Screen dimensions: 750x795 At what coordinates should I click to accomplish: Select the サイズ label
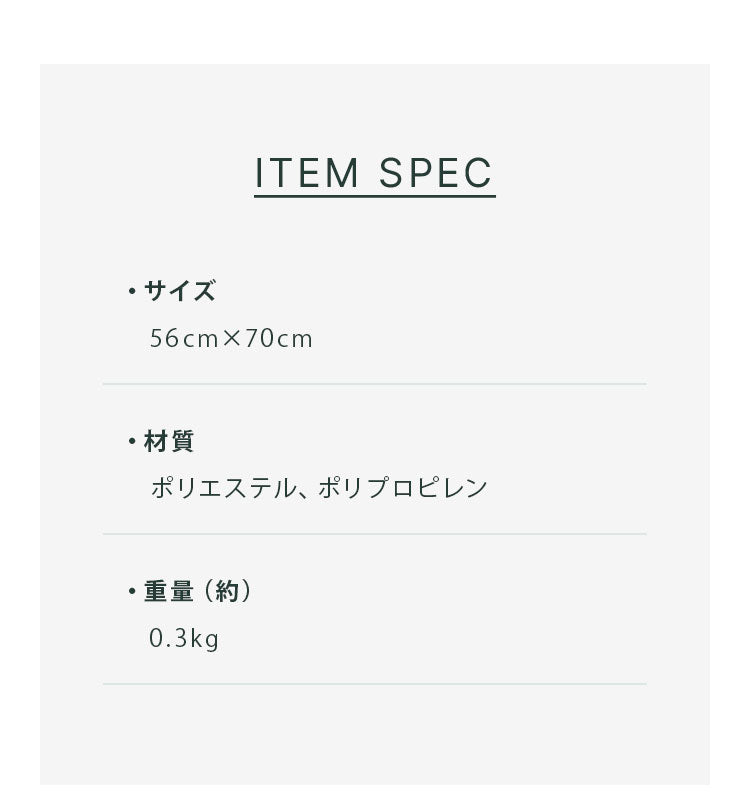[180, 291]
